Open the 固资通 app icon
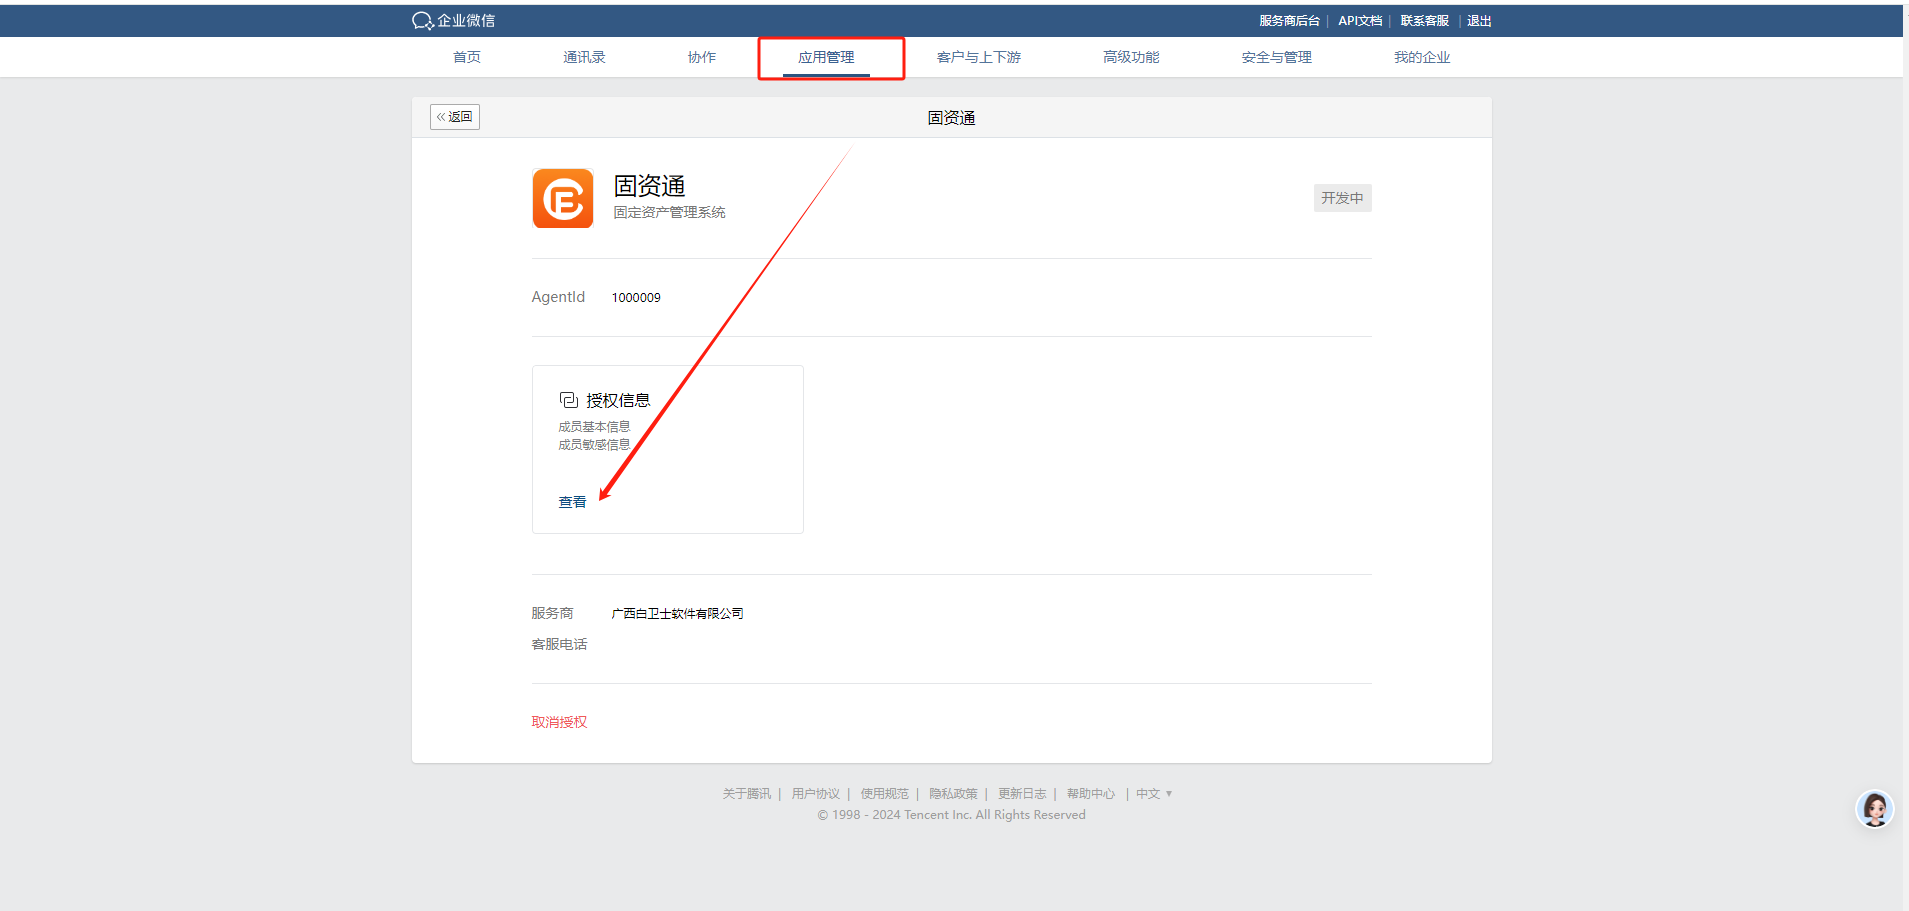The height and width of the screenshot is (911, 1909). click(x=563, y=198)
